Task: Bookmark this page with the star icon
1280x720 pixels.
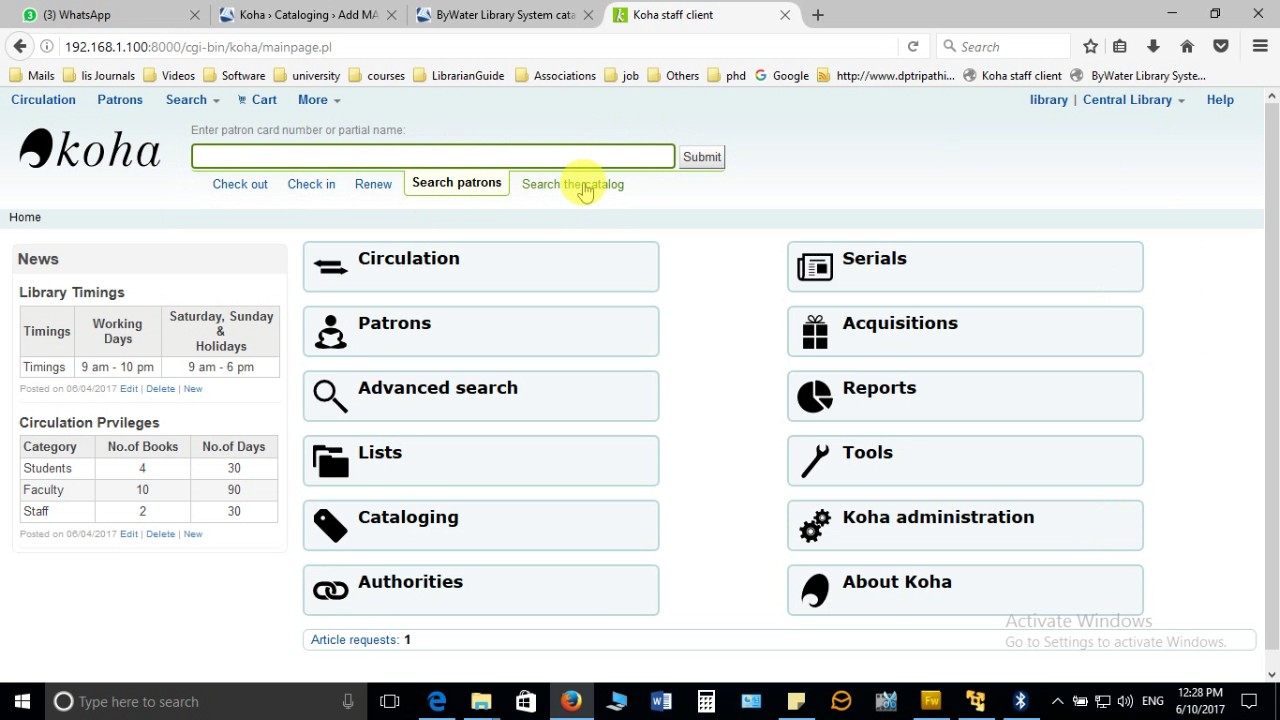Action: [x=1090, y=47]
